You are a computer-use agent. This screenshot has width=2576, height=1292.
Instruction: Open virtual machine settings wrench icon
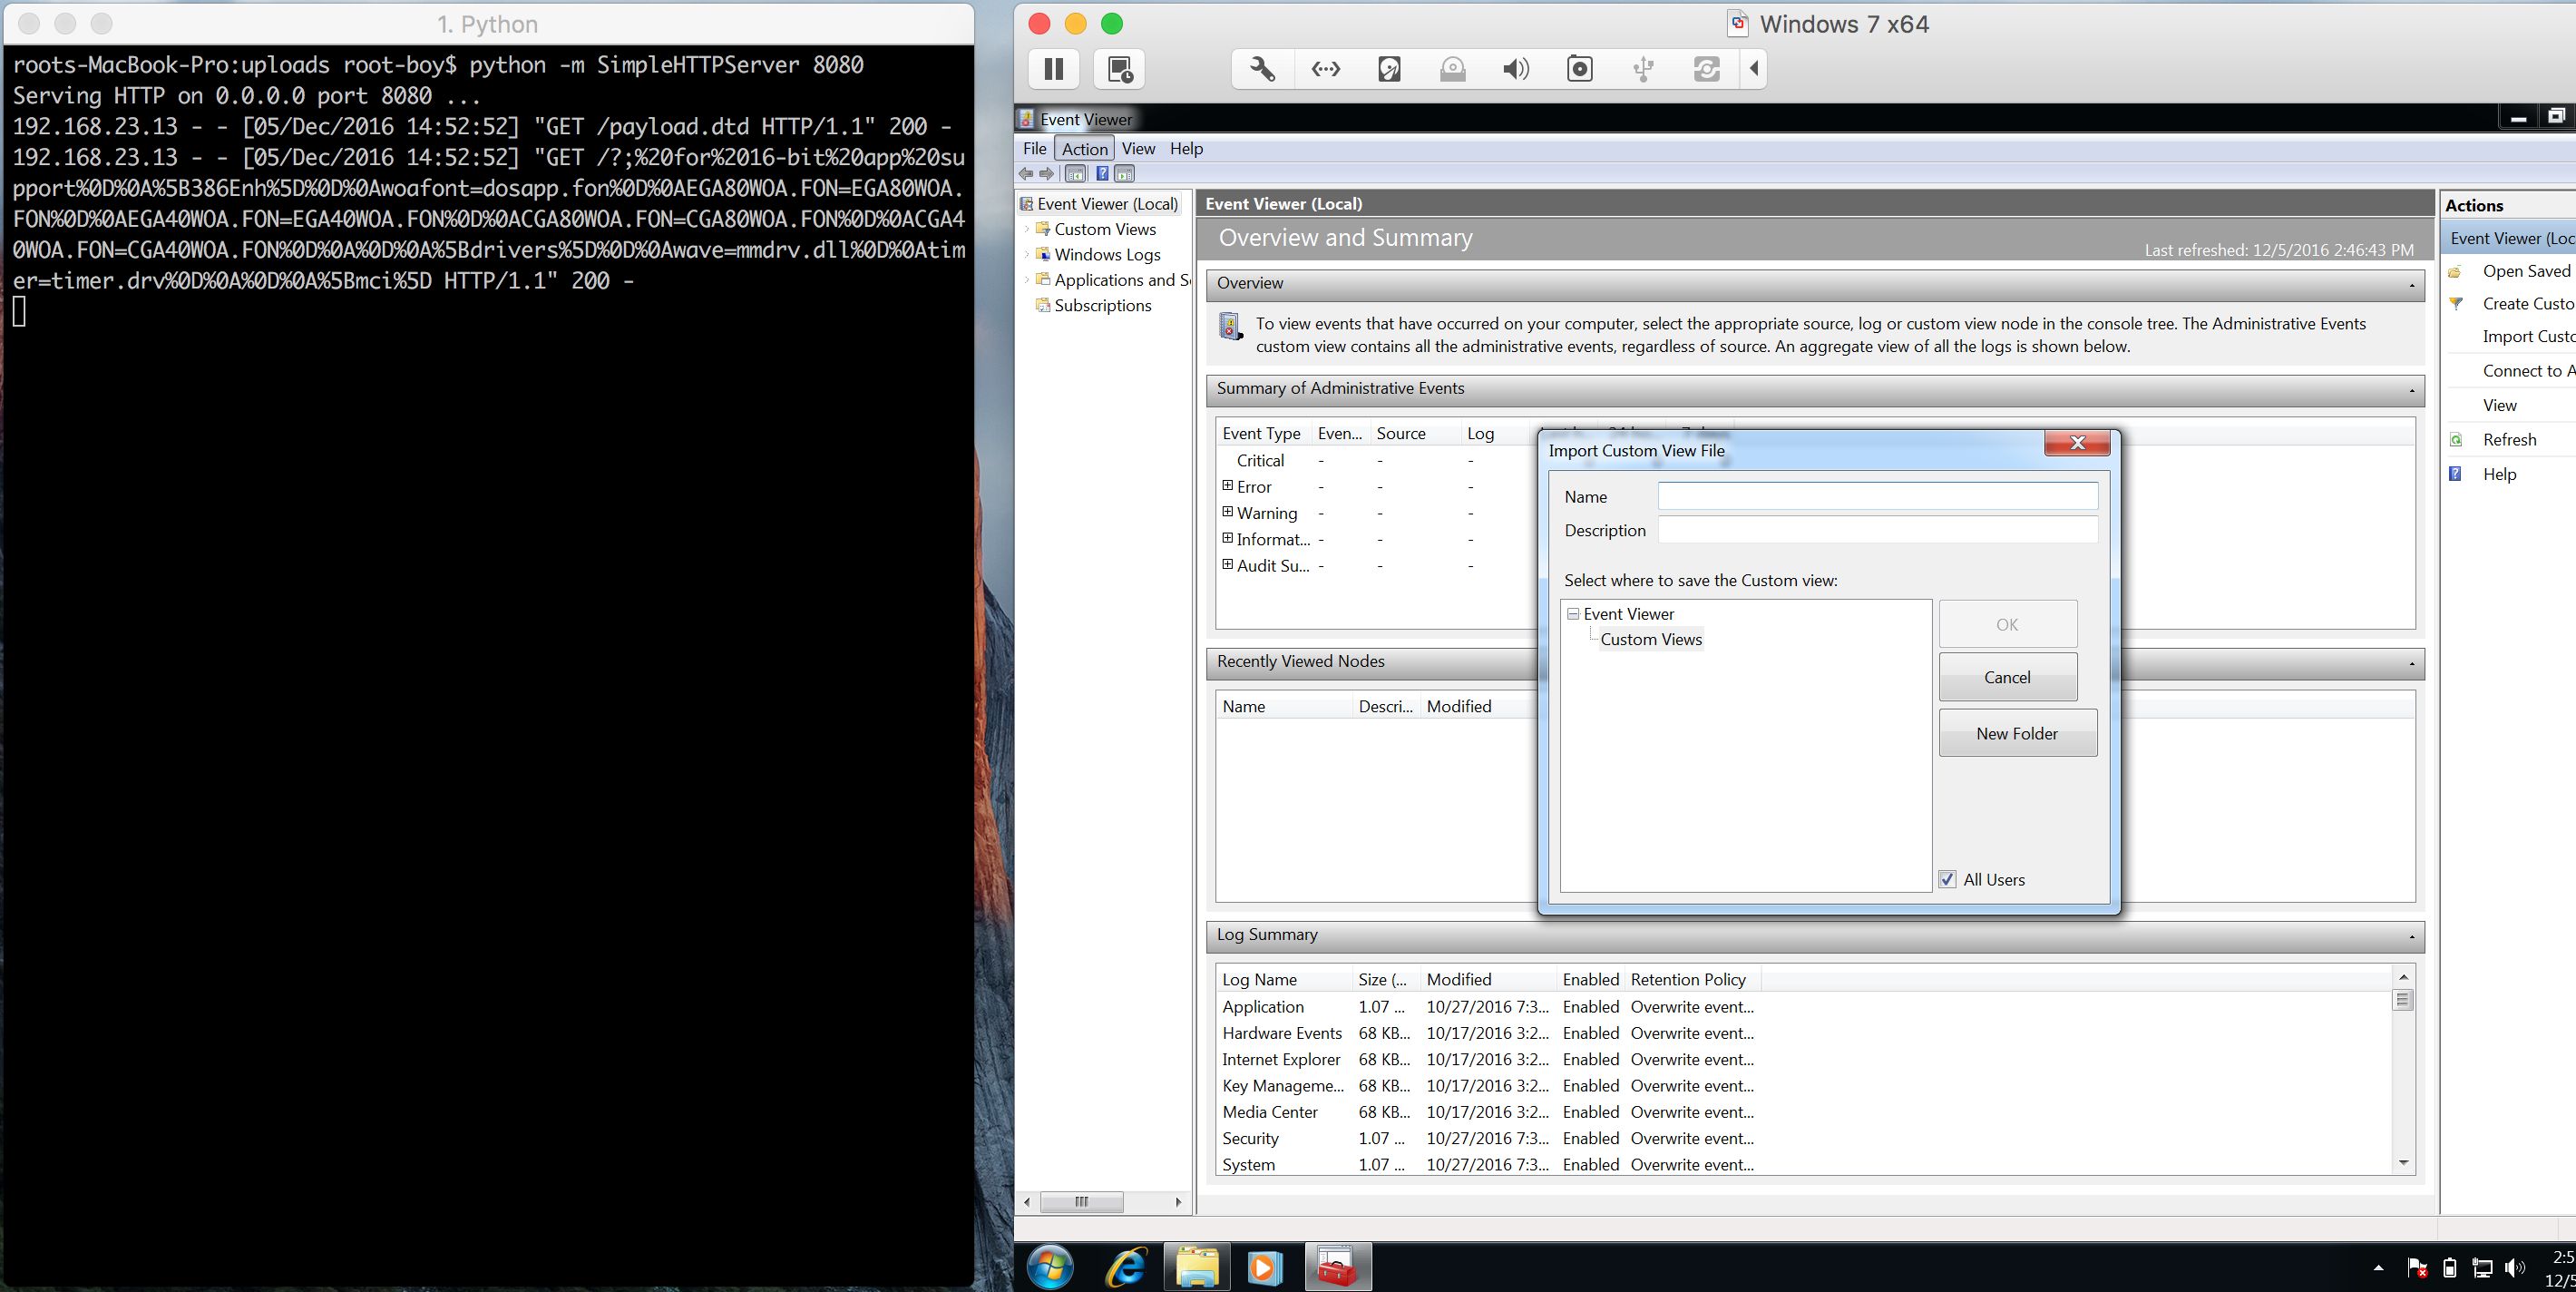tap(1262, 69)
